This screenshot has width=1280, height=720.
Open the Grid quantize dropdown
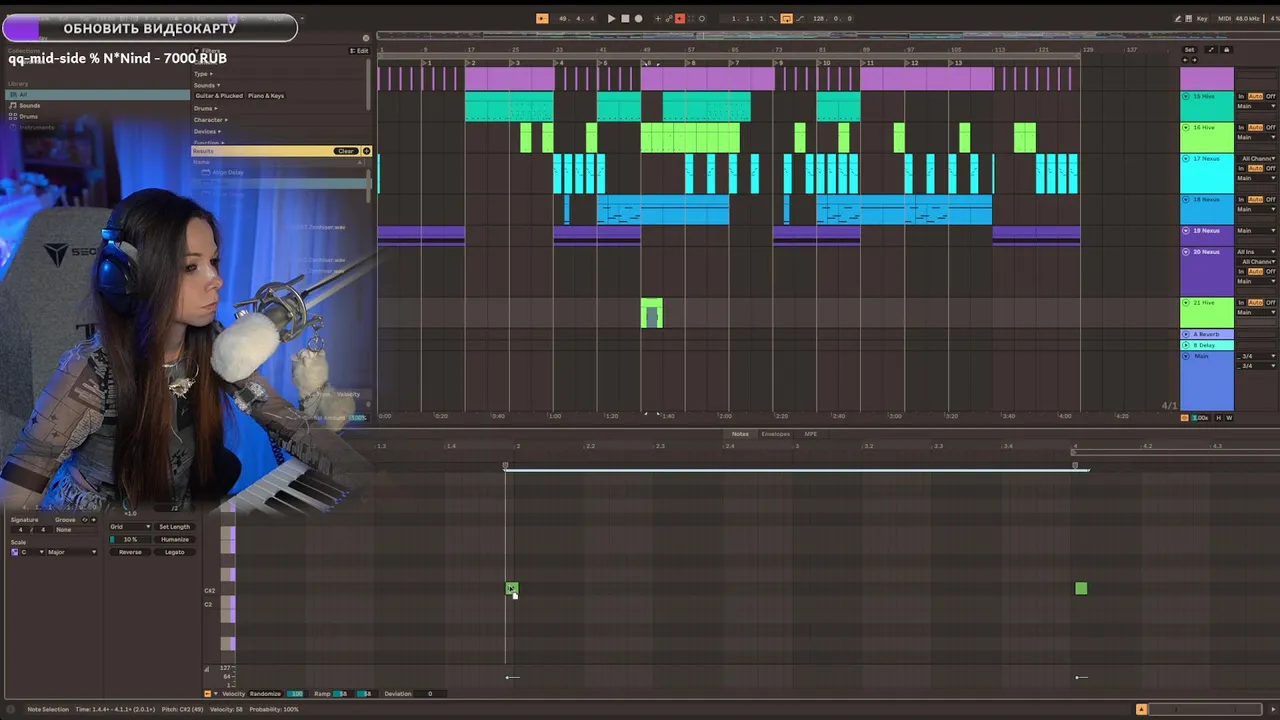[x=130, y=527]
